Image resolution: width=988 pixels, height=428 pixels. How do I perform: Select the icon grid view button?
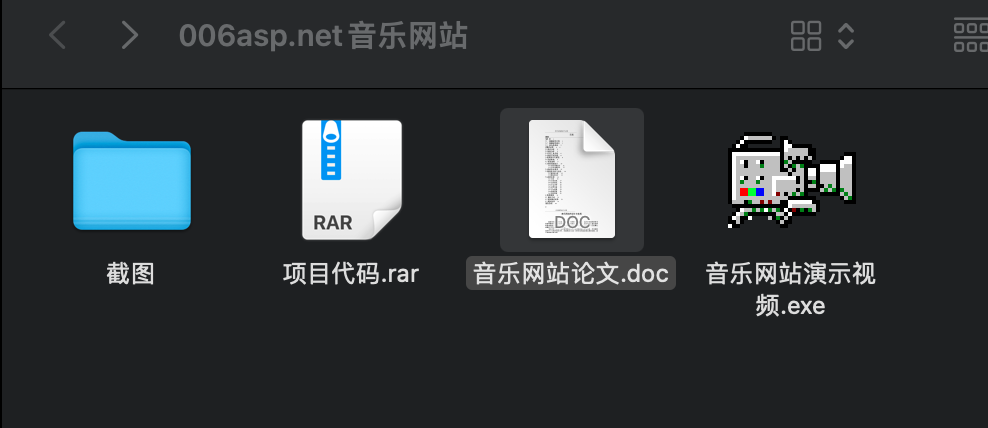[x=806, y=35]
